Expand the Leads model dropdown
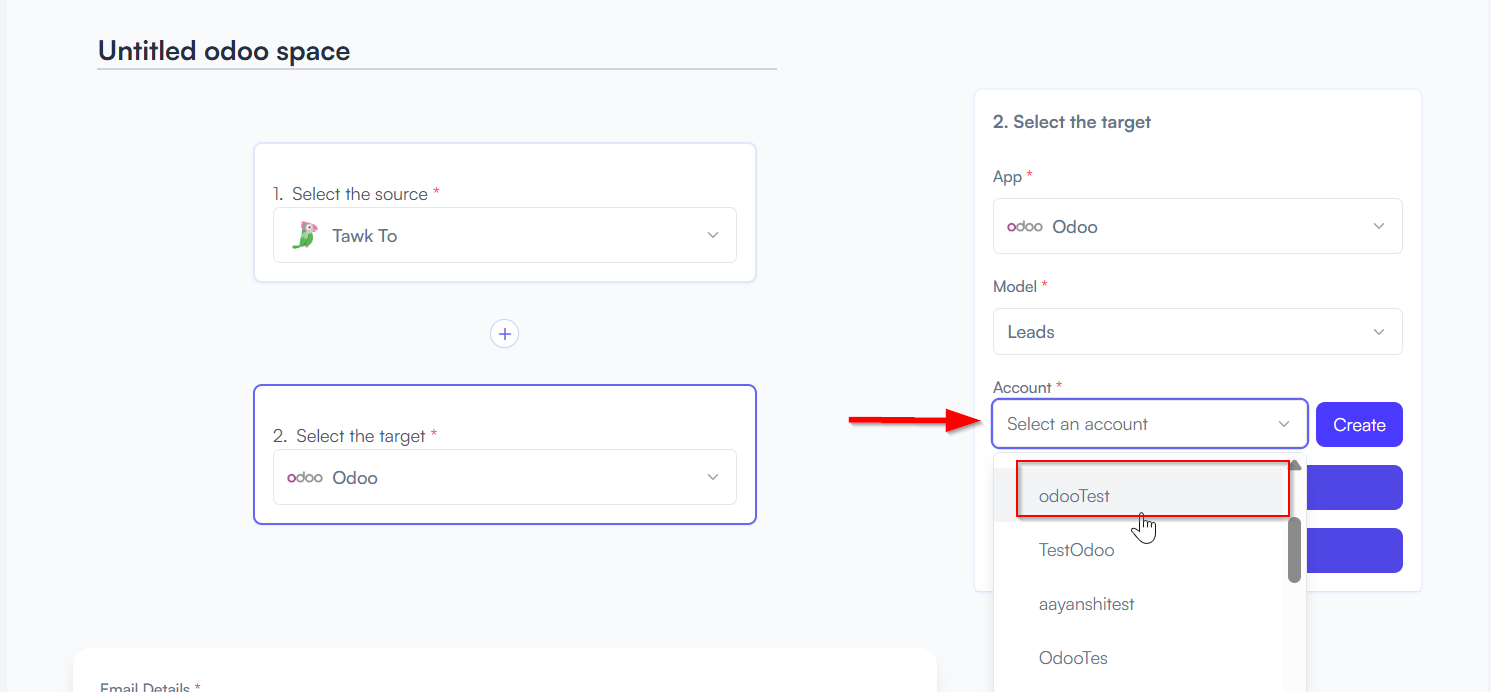The image size is (1491, 692). coord(1198,331)
